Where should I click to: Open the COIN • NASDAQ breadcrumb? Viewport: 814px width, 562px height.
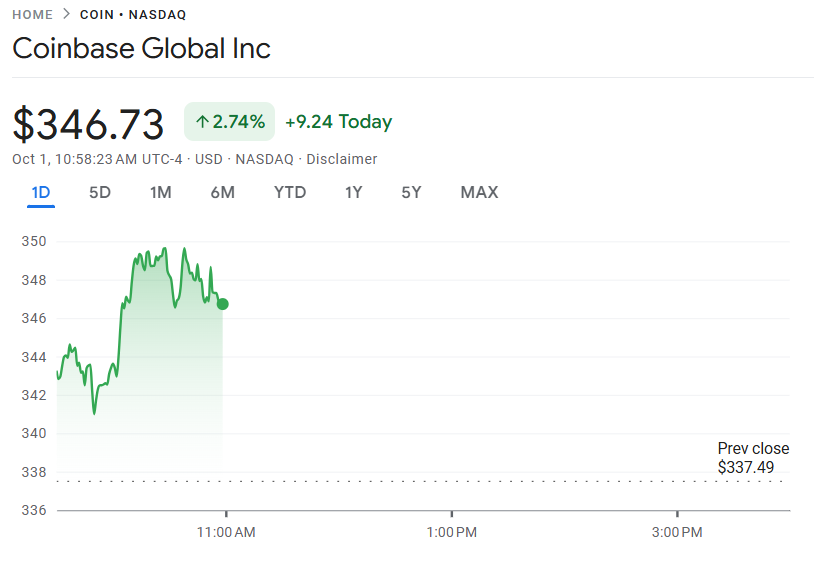click(x=133, y=15)
